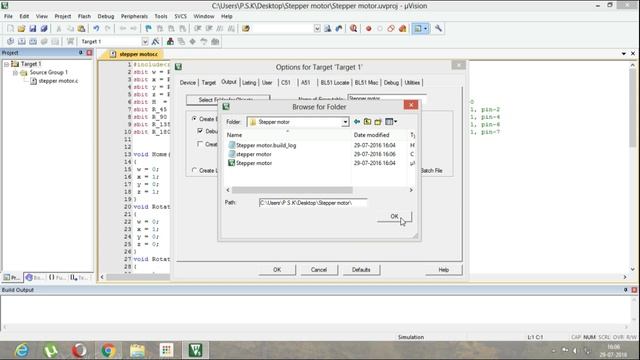Open the Peripherals menu

click(134, 16)
